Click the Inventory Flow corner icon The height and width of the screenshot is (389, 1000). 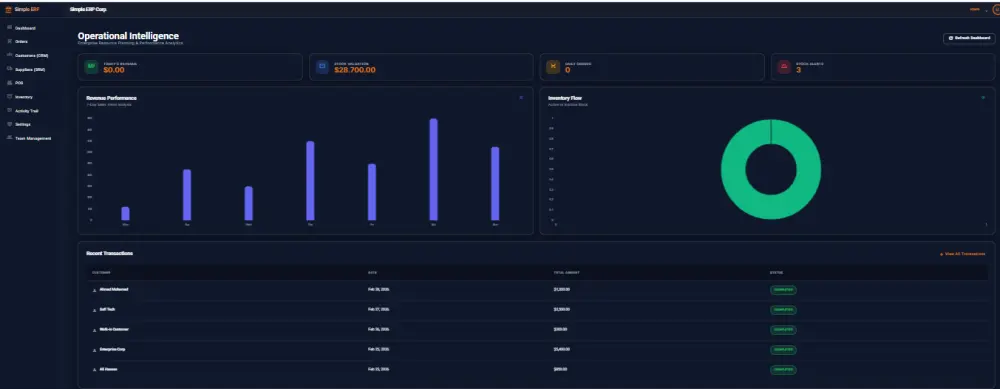click(983, 98)
